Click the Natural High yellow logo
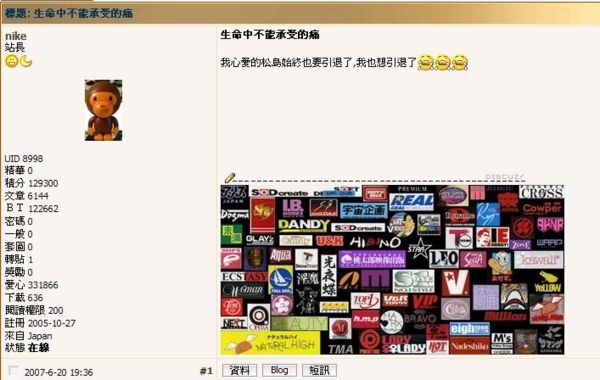 pyautogui.click(x=270, y=342)
